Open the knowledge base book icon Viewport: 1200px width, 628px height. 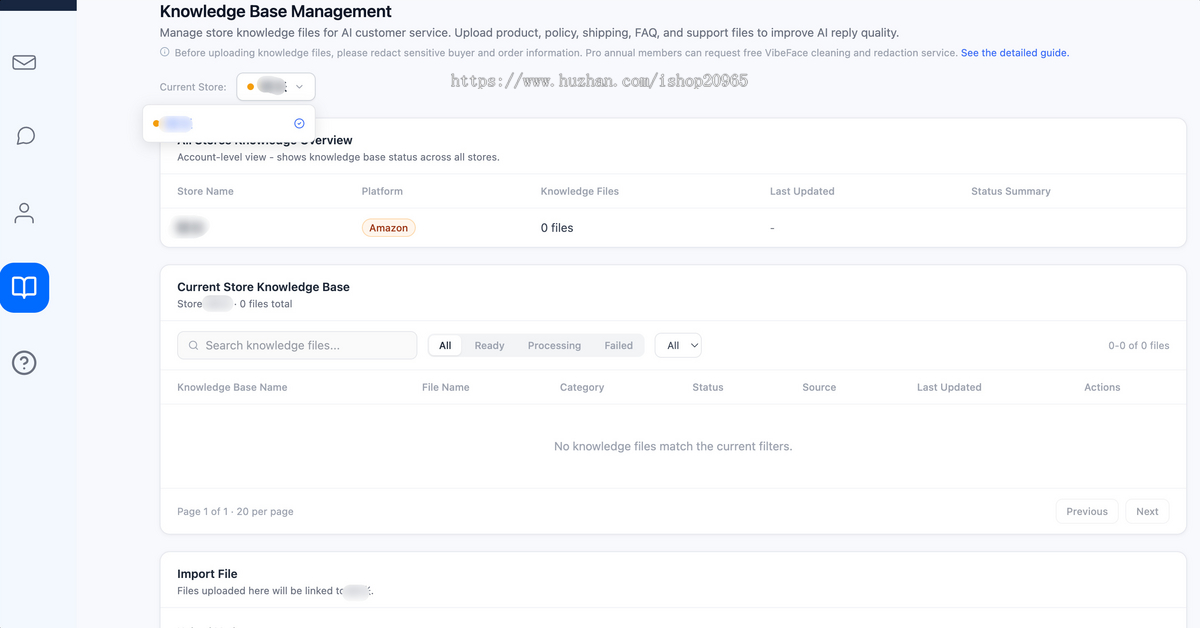pyautogui.click(x=24, y=288)
